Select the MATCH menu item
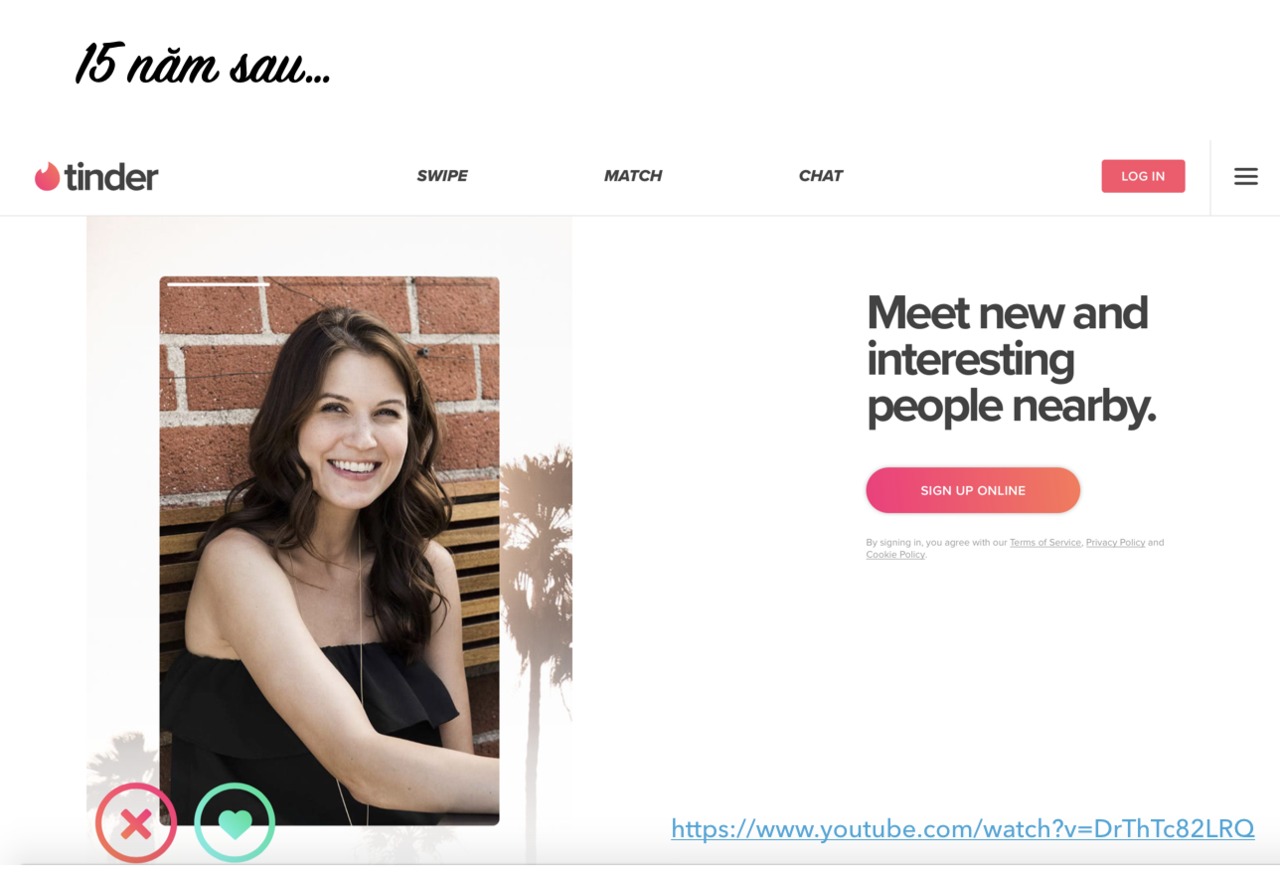This screenshot has width=1280, height=877. 633,176
